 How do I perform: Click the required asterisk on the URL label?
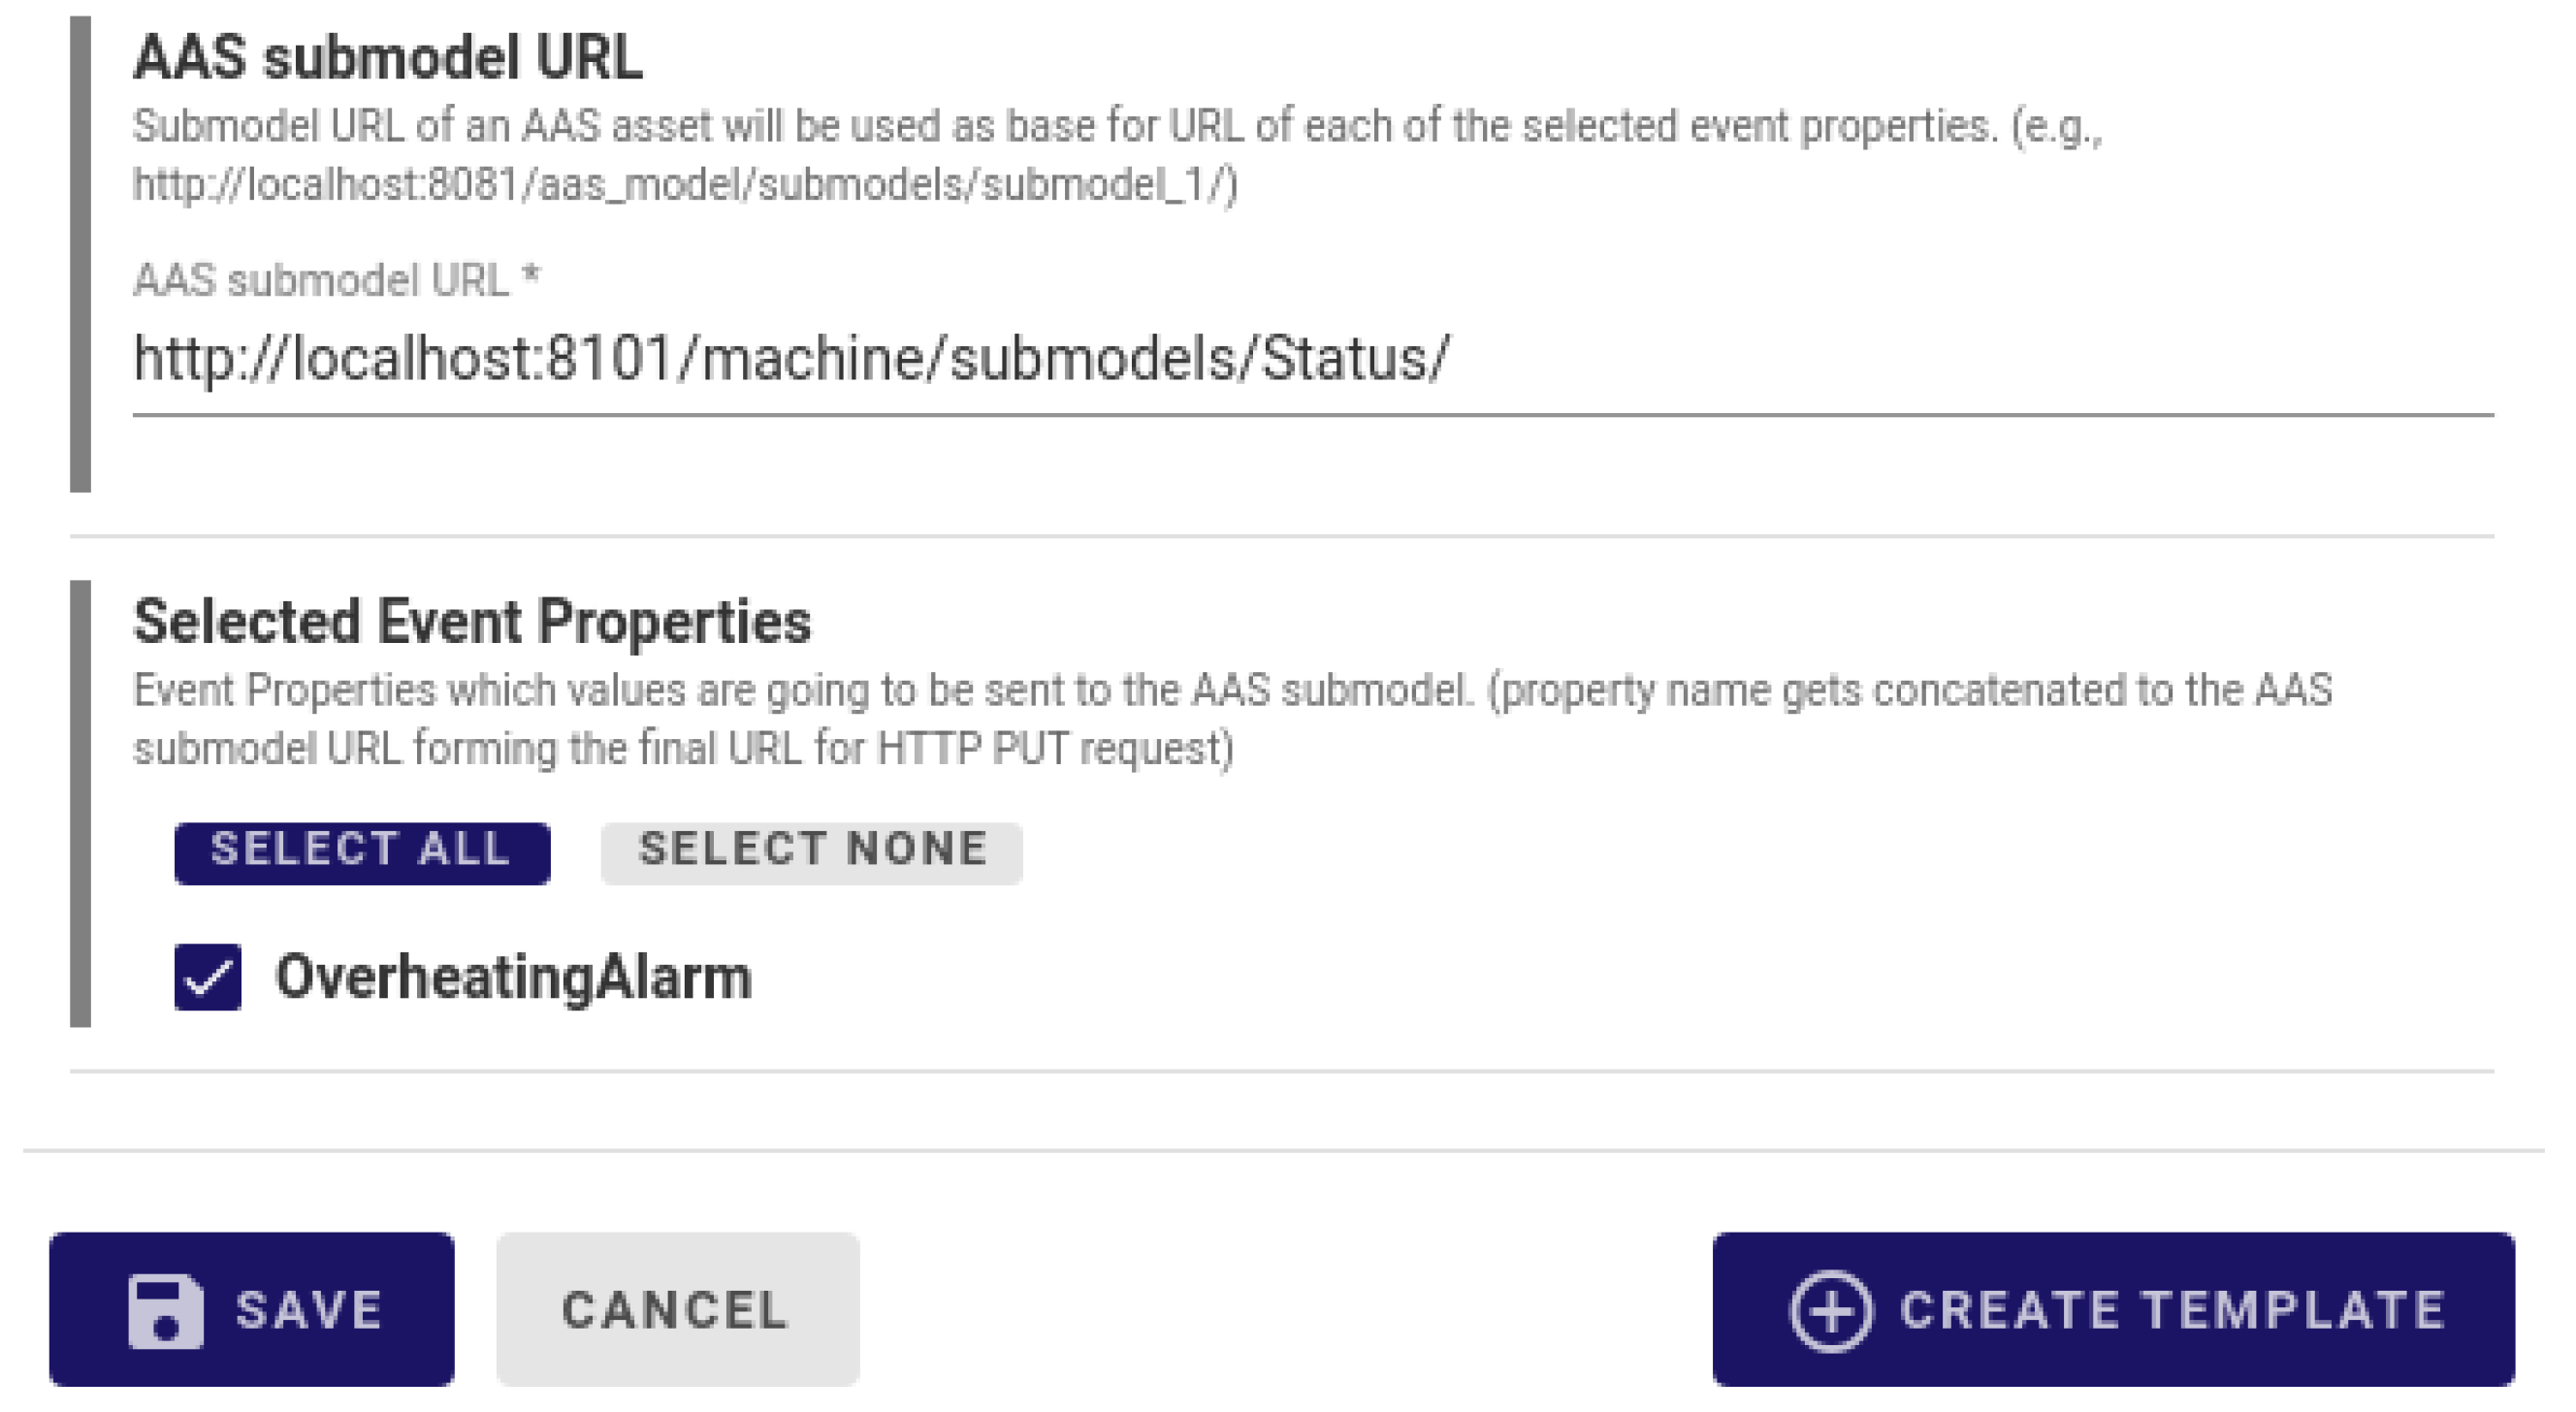tap(531, 275)
